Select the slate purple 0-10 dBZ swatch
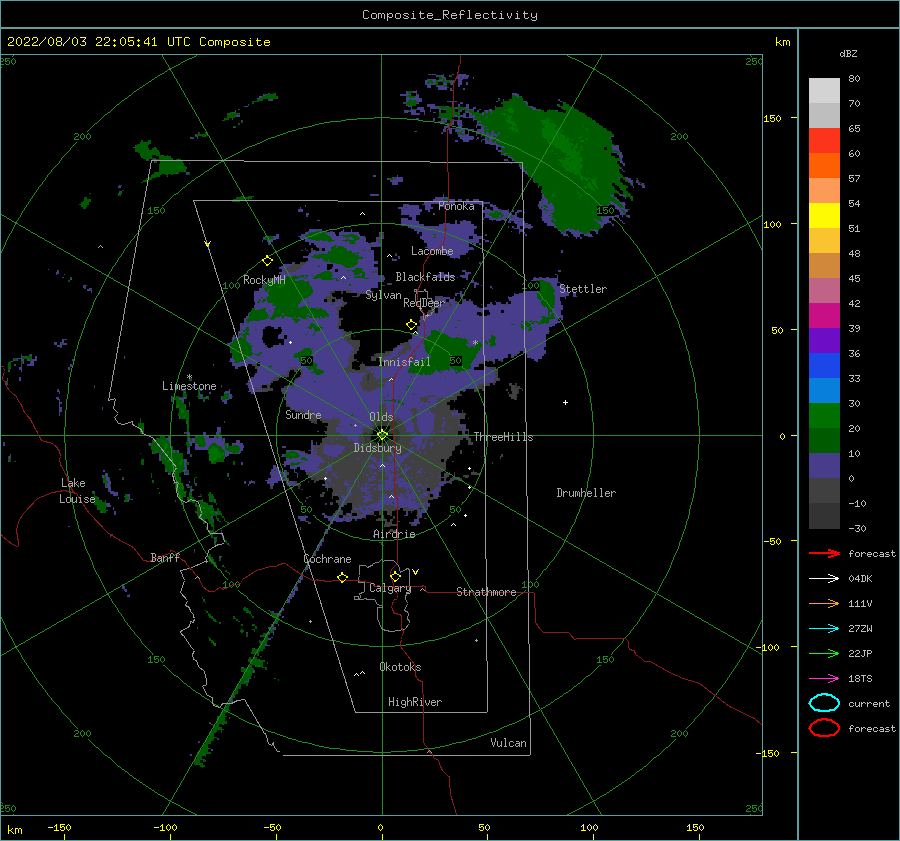 pos(824,466)
